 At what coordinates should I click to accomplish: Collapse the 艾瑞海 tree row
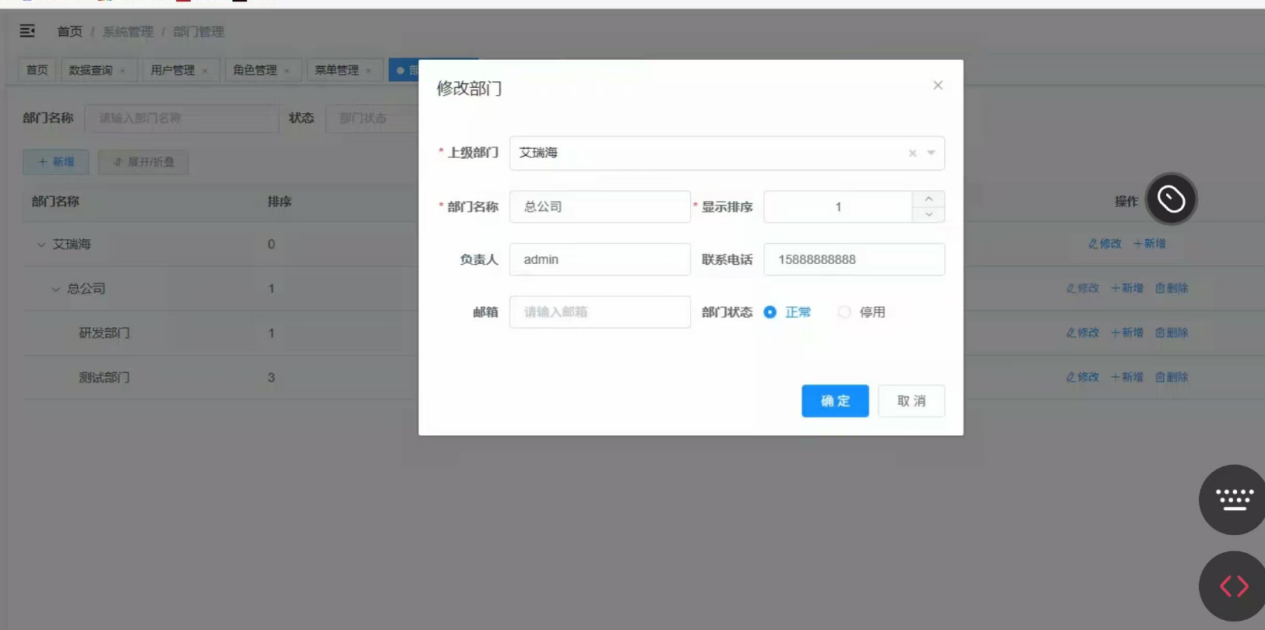tap(41, 245)
